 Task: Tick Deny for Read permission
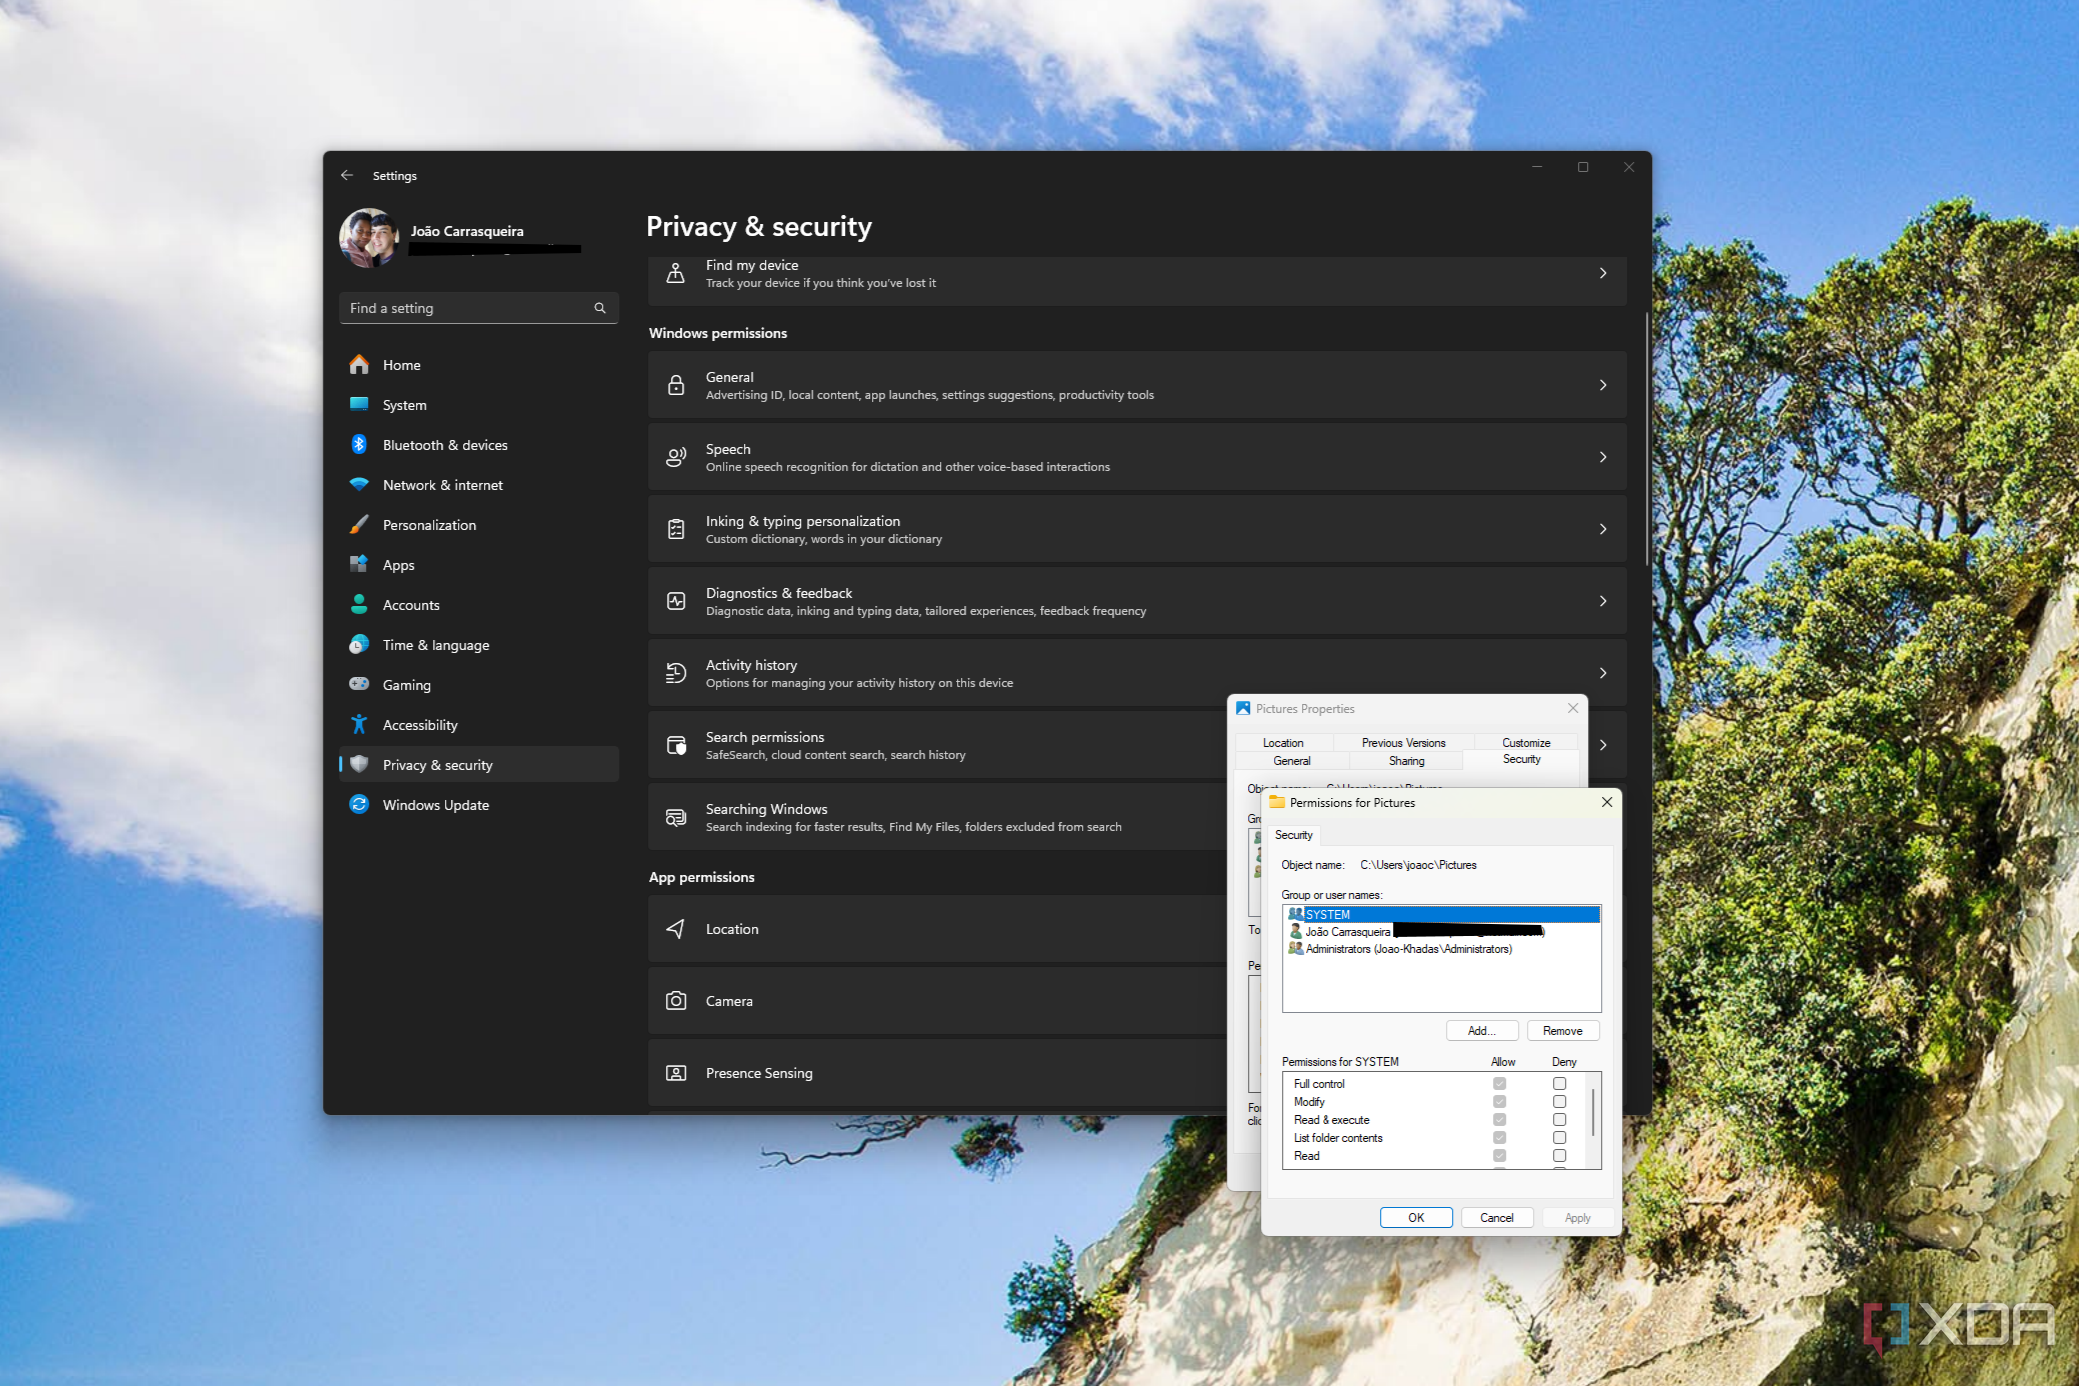[1559, 1156]
